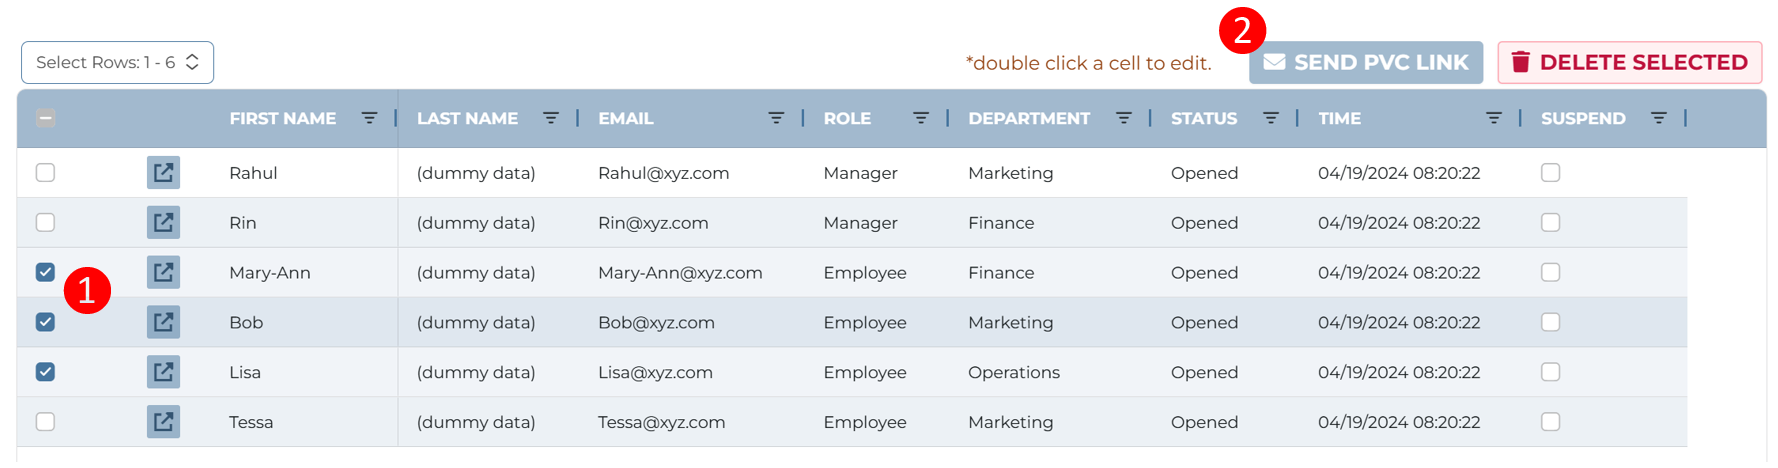
Task: Click the Delete Selected button
Action: point(1630,62)
